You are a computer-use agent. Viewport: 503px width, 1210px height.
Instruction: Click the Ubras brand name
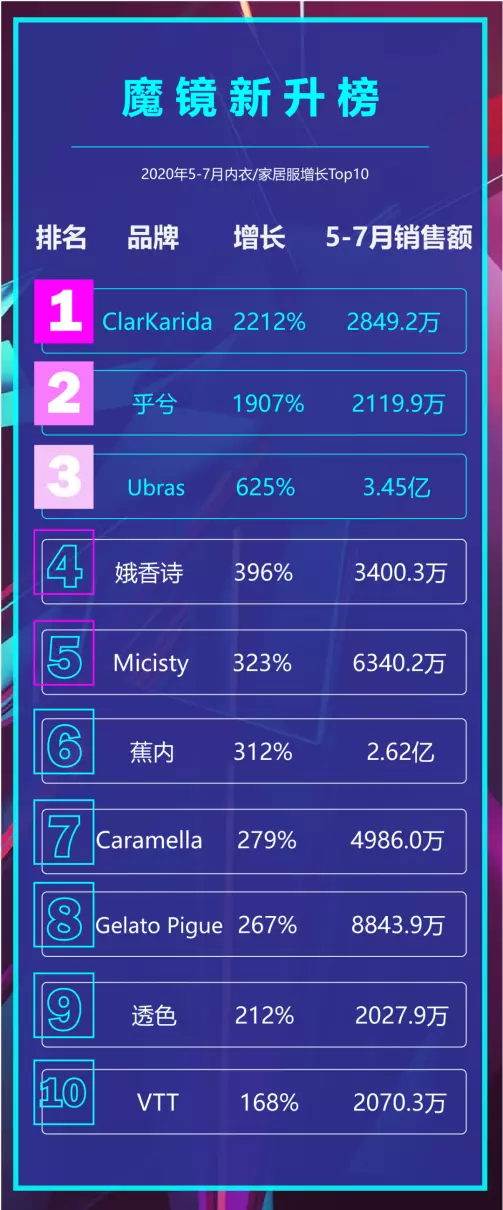point(156,488)
